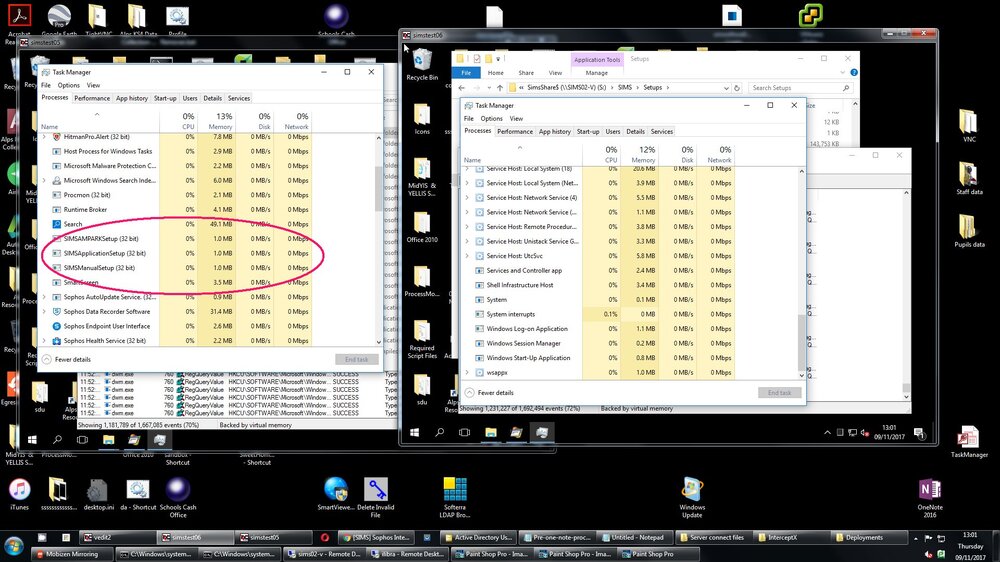The height and width of the screenshot is (562, 1000).
Task: Select SIMSManualSetup (32 bit) process row
Action: (x=176, y=268)
